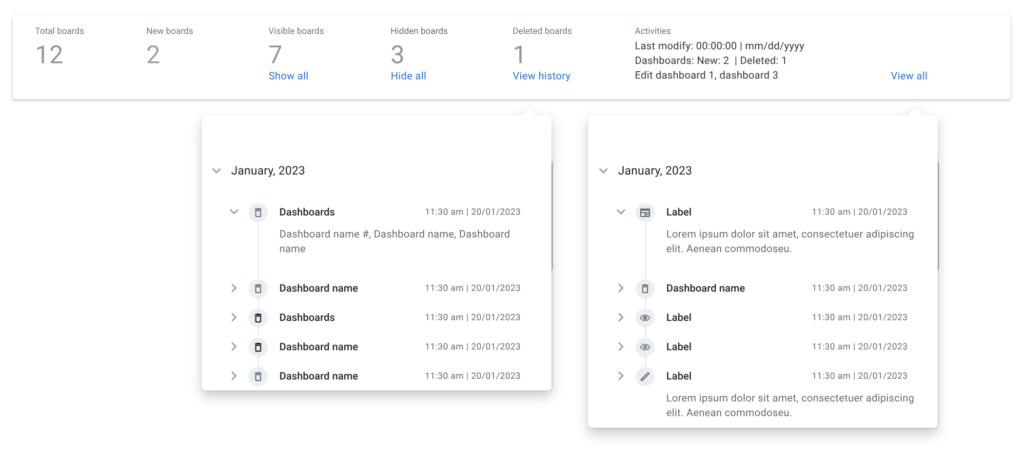This screenshot has height=451, width=1024.
Task: Collapse first Label entry with table icon
Action: click(620, 212)
